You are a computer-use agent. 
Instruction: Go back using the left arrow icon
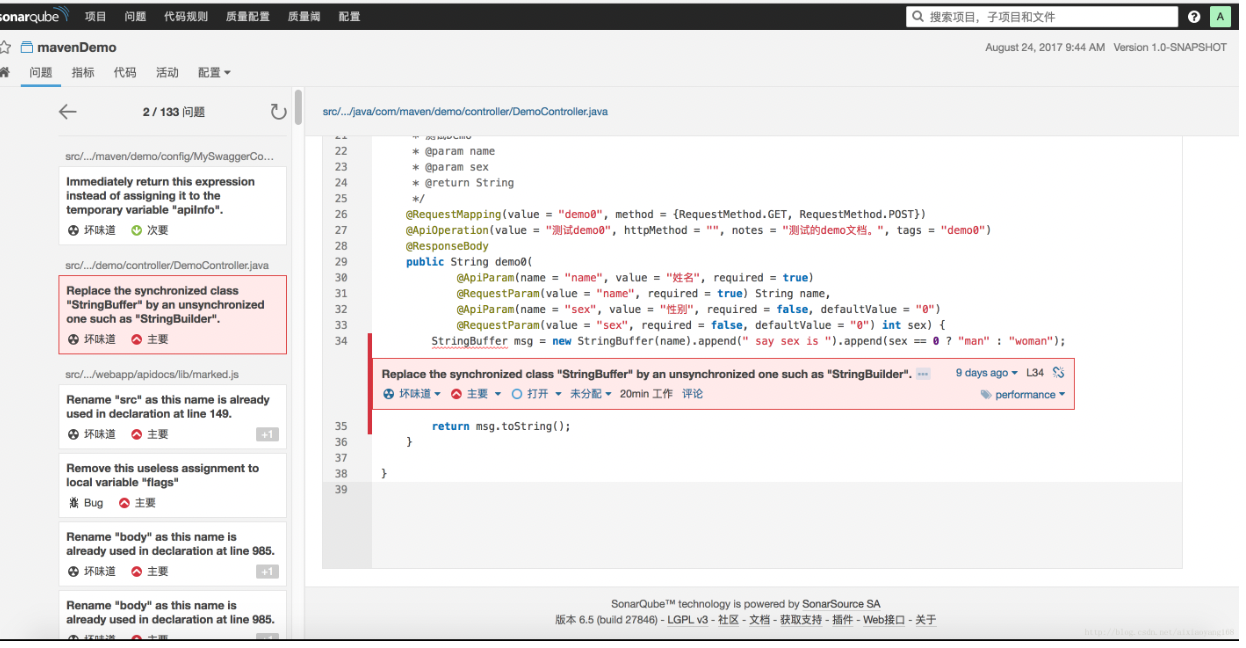point(67,112)
